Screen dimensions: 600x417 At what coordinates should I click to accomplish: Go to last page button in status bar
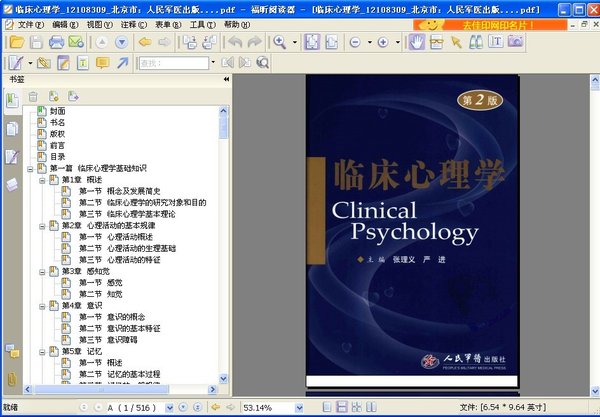197,407
